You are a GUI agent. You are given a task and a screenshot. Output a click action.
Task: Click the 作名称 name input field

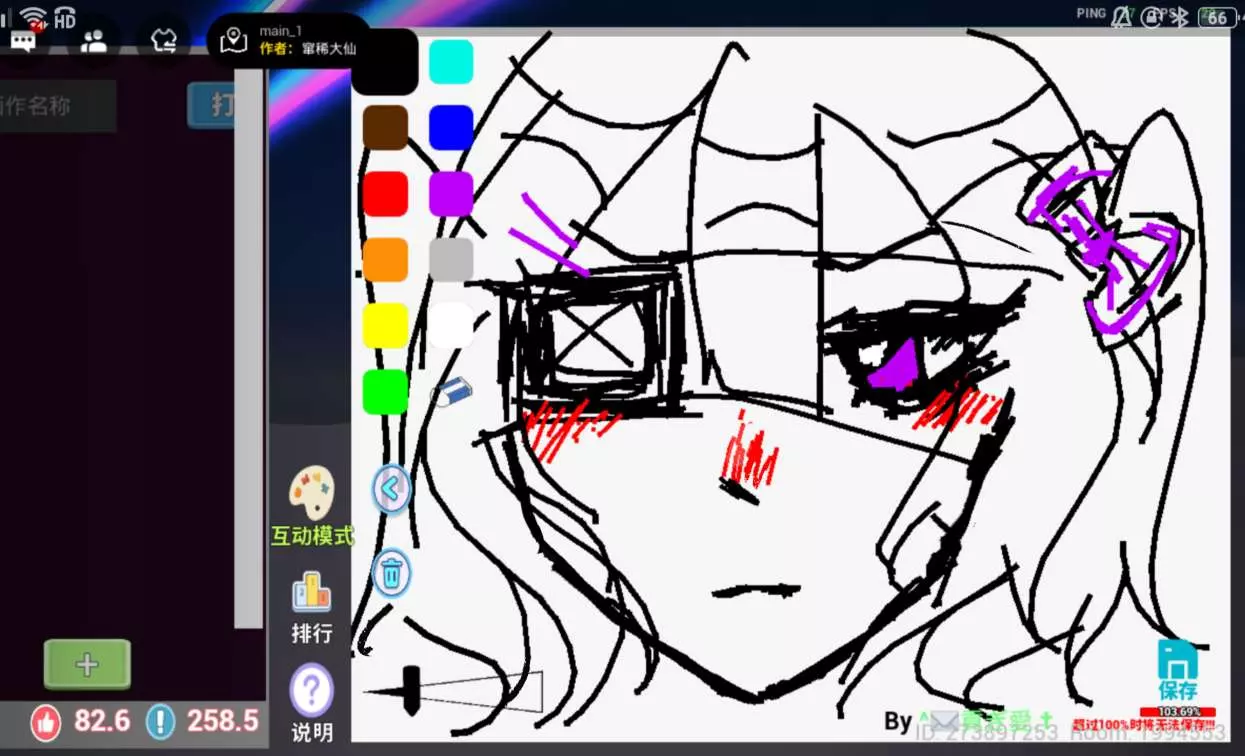58,106
